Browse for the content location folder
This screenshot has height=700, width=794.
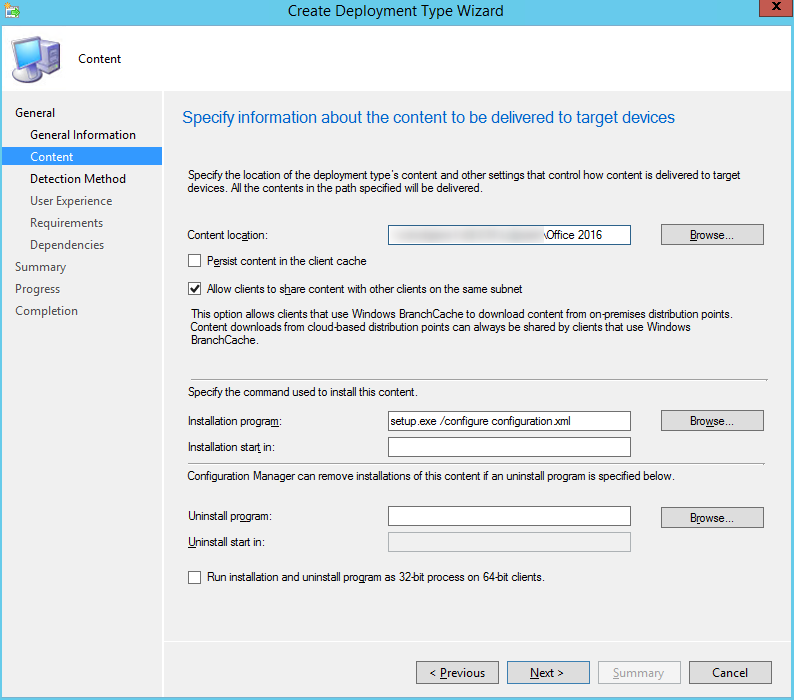point(712,235)
